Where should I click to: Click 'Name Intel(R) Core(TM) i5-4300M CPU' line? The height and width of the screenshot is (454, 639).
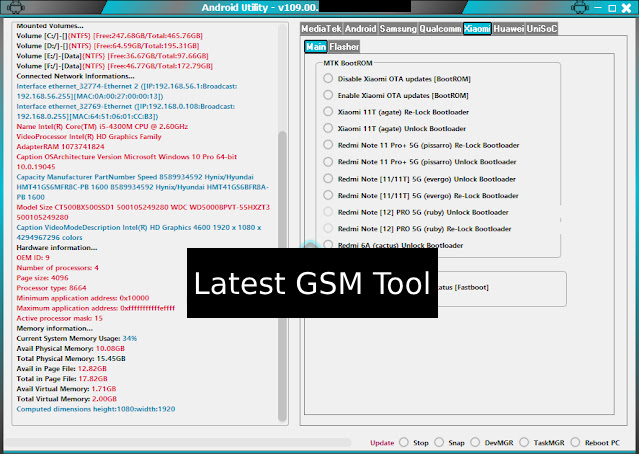[x=102, y=127]
